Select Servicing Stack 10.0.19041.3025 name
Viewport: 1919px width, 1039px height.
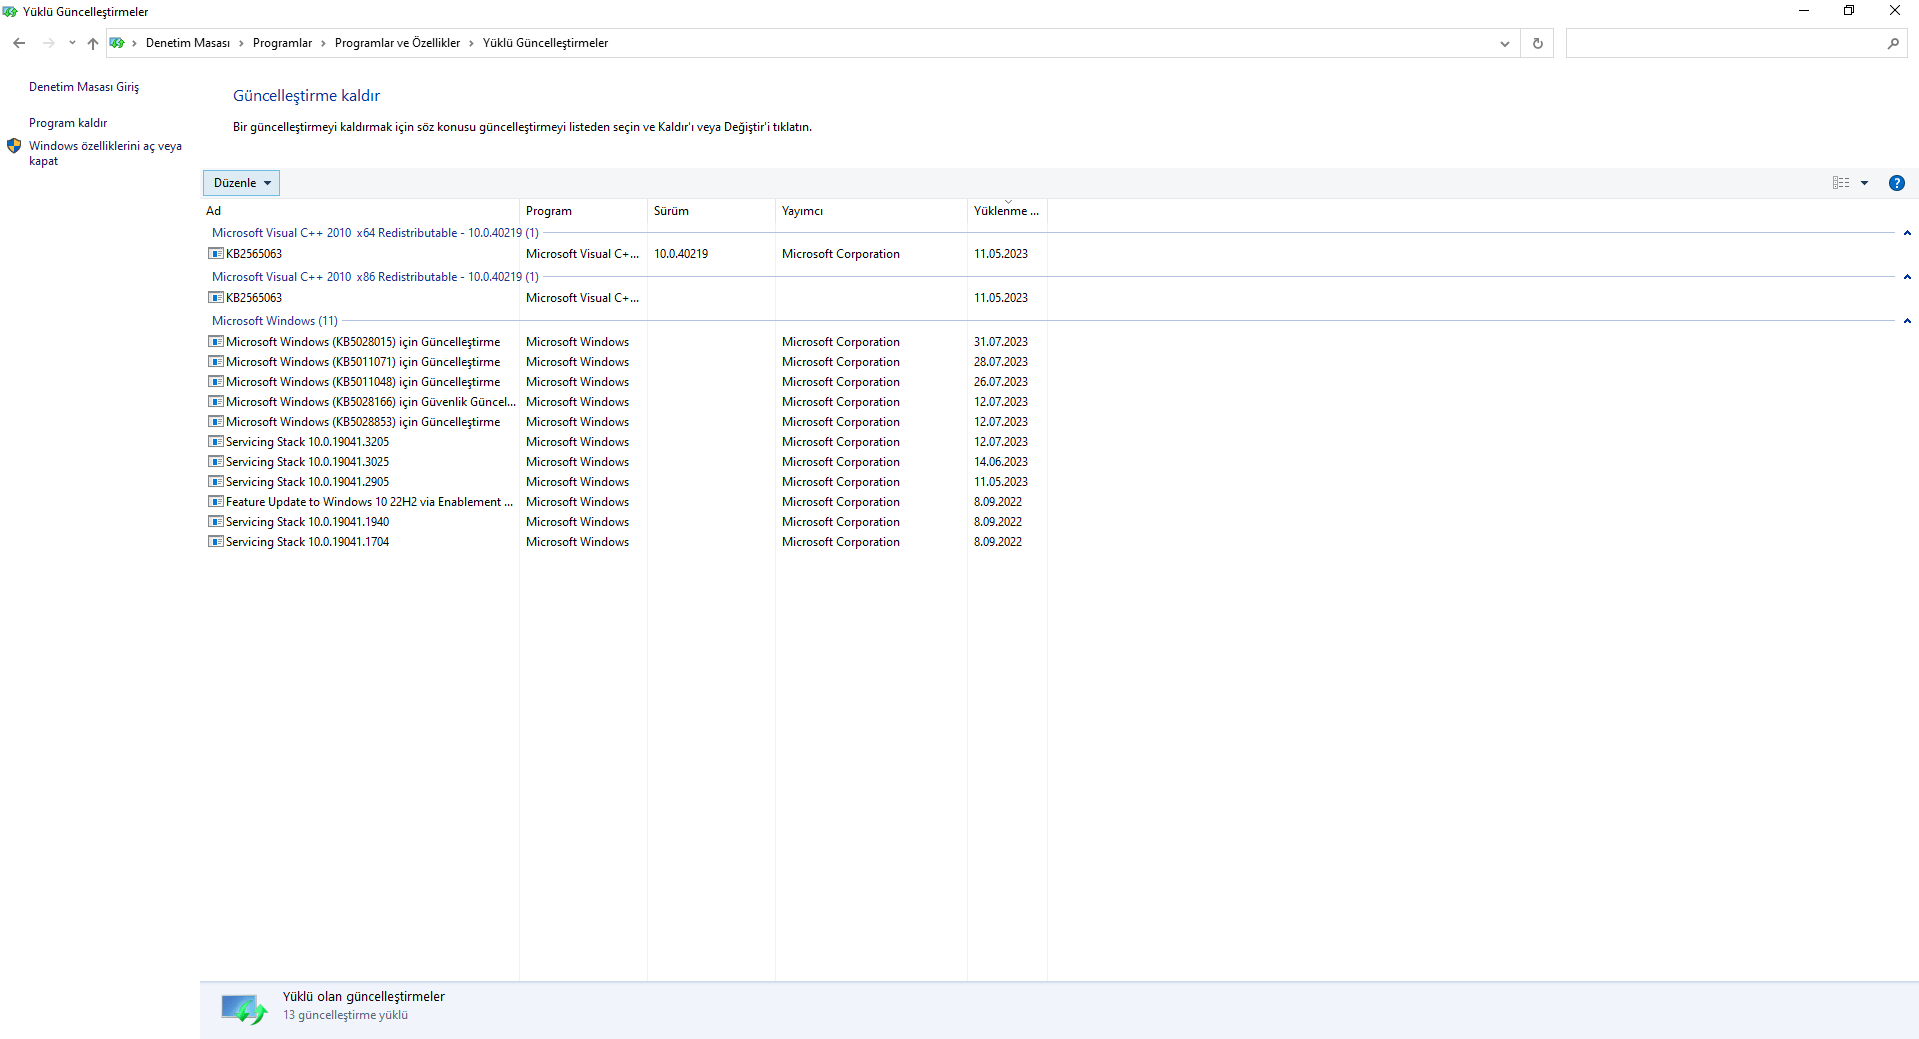(x=308, y=462)
